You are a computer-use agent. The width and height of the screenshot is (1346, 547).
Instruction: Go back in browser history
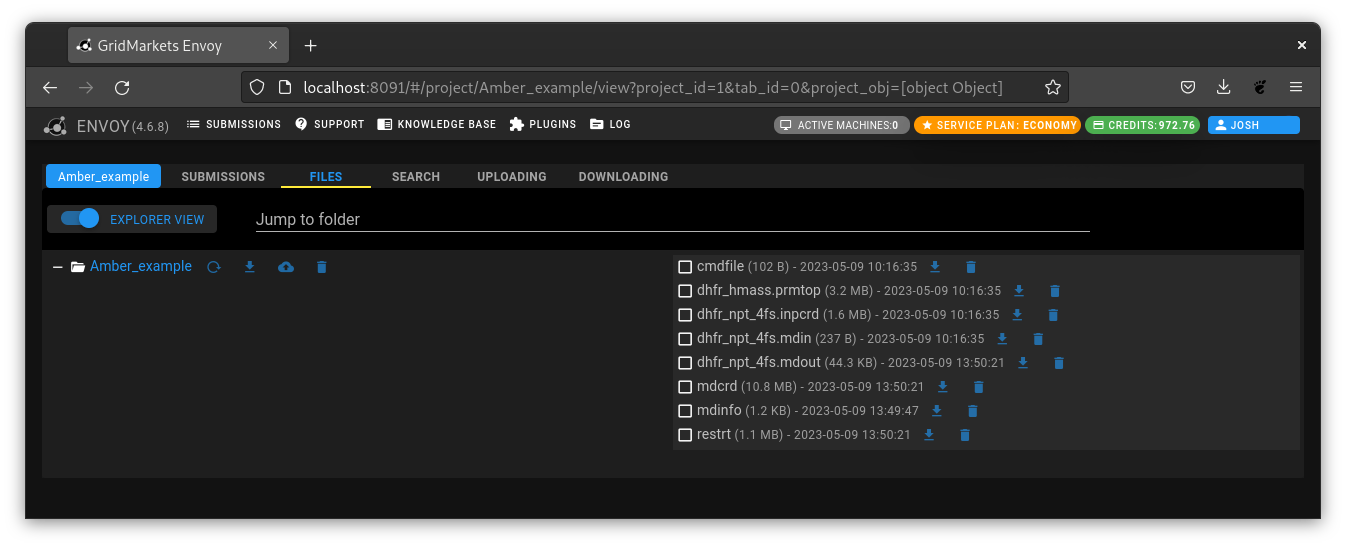(x=50, y=88)
